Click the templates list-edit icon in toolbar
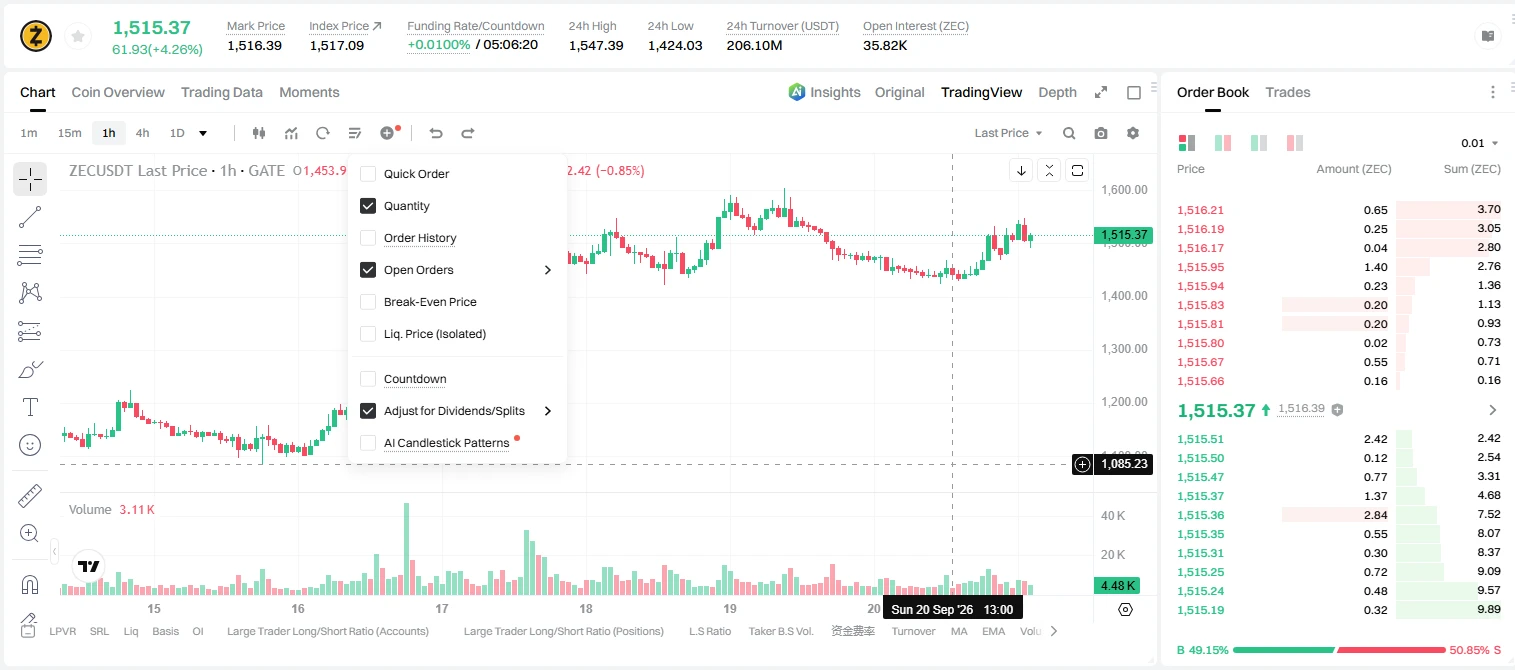 (x=355, y=133)
